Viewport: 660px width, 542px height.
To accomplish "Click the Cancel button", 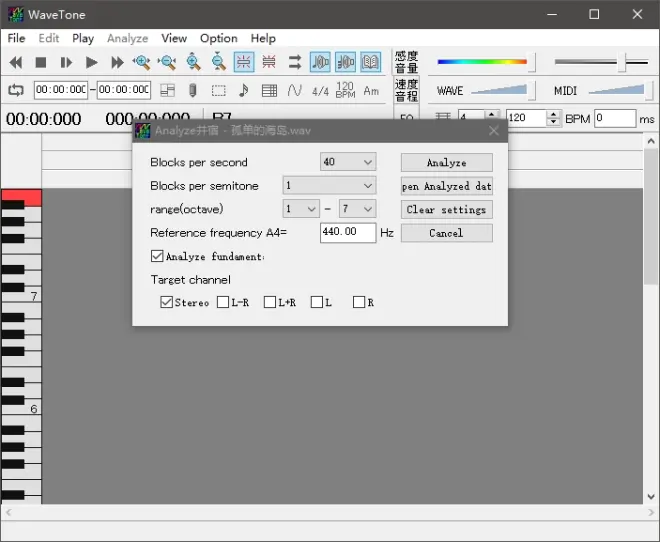I will coord(447,233).
